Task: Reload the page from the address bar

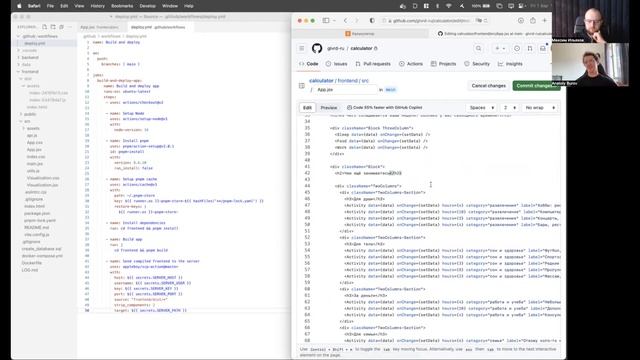Action: pyautogui.click(x=486, y=20)
